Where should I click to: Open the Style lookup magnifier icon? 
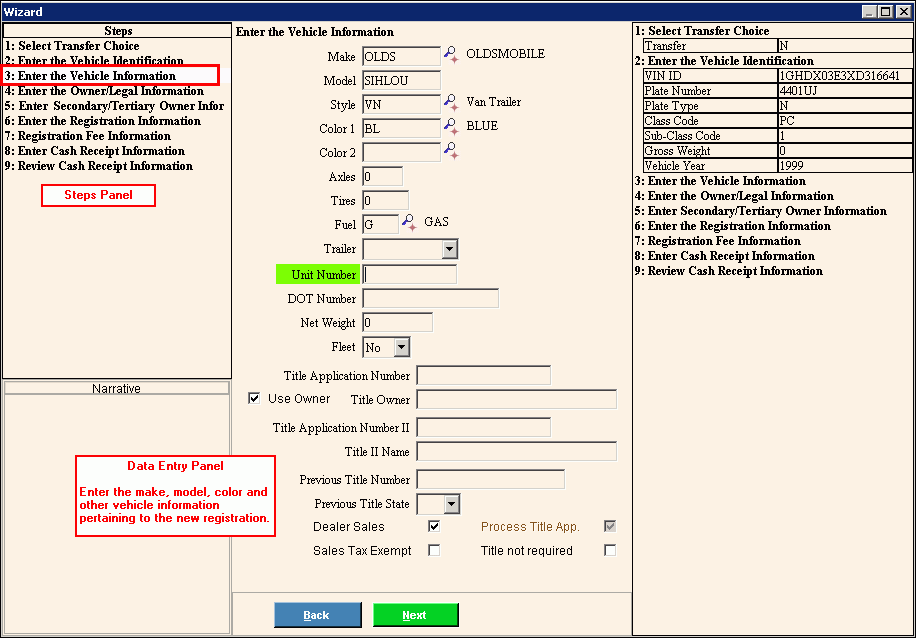click(x=451, y=103)
